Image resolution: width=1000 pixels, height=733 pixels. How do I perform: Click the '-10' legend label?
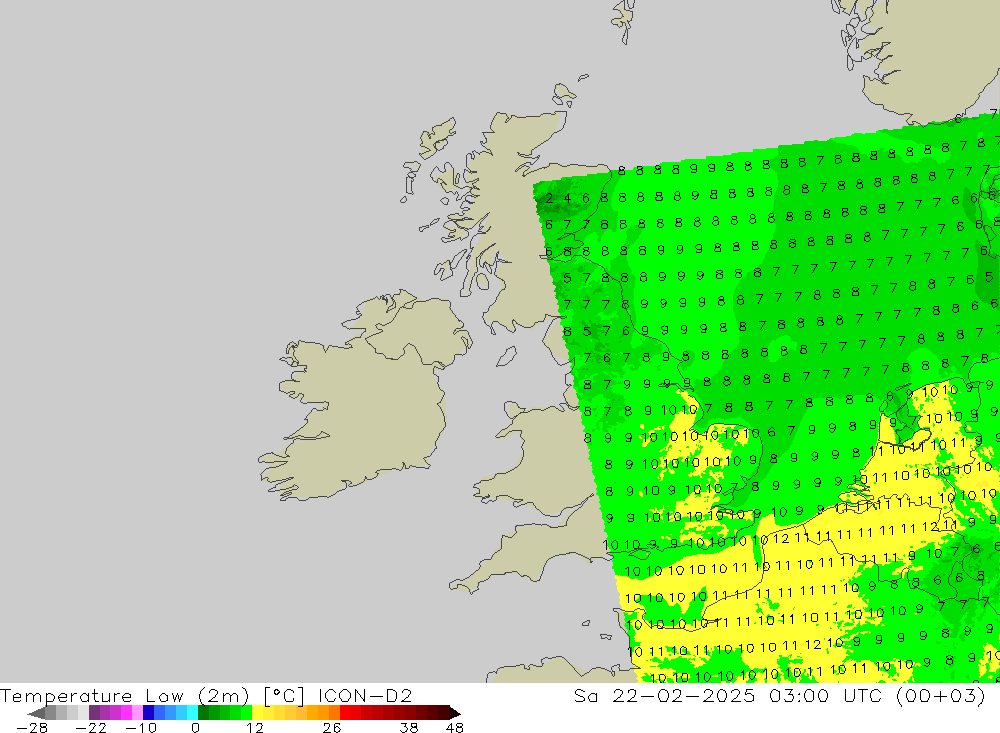[141, 728]
